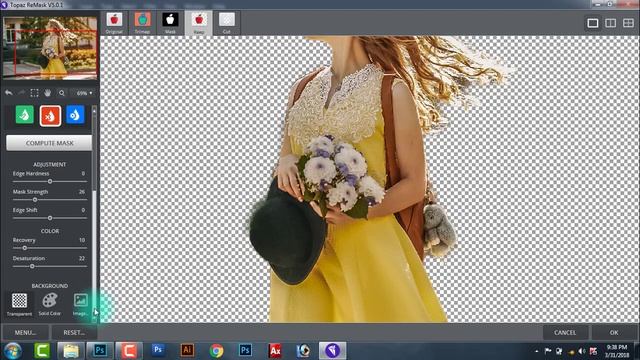Adjust the Edge Shift slider

(50, 218)
